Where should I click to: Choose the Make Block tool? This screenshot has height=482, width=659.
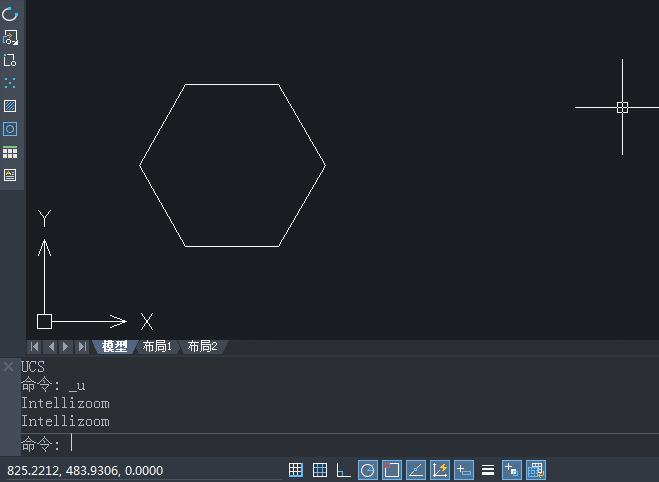(x=10, y=60)
